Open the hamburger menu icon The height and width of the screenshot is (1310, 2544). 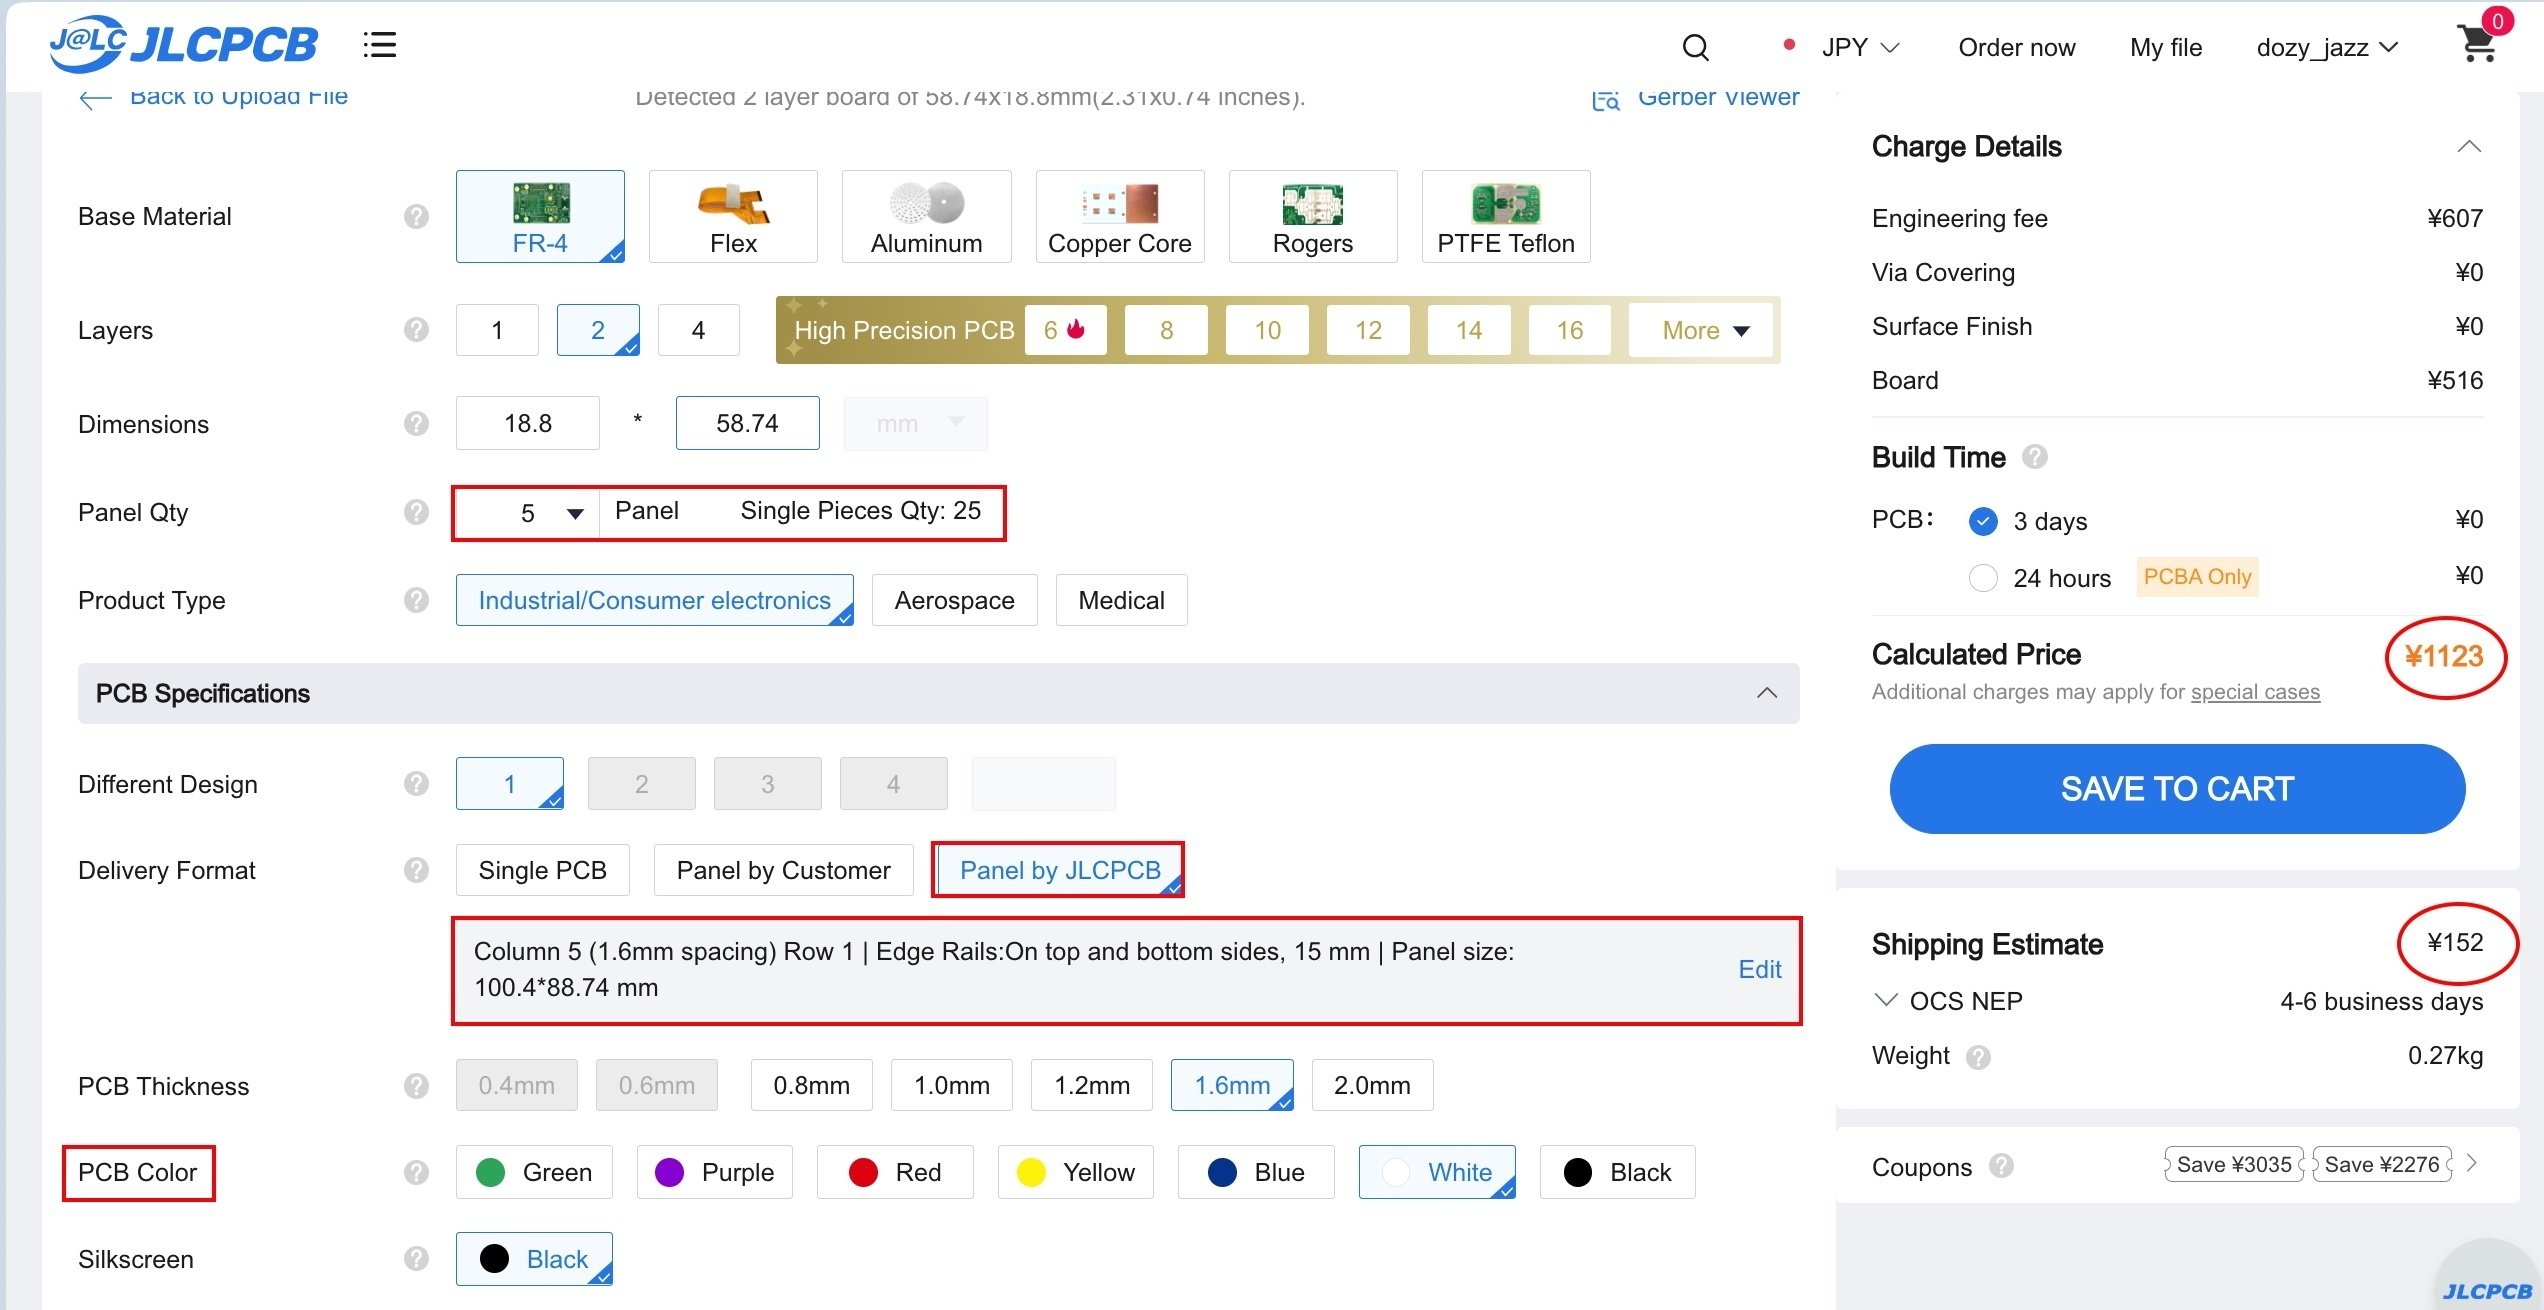click(380, 45)
